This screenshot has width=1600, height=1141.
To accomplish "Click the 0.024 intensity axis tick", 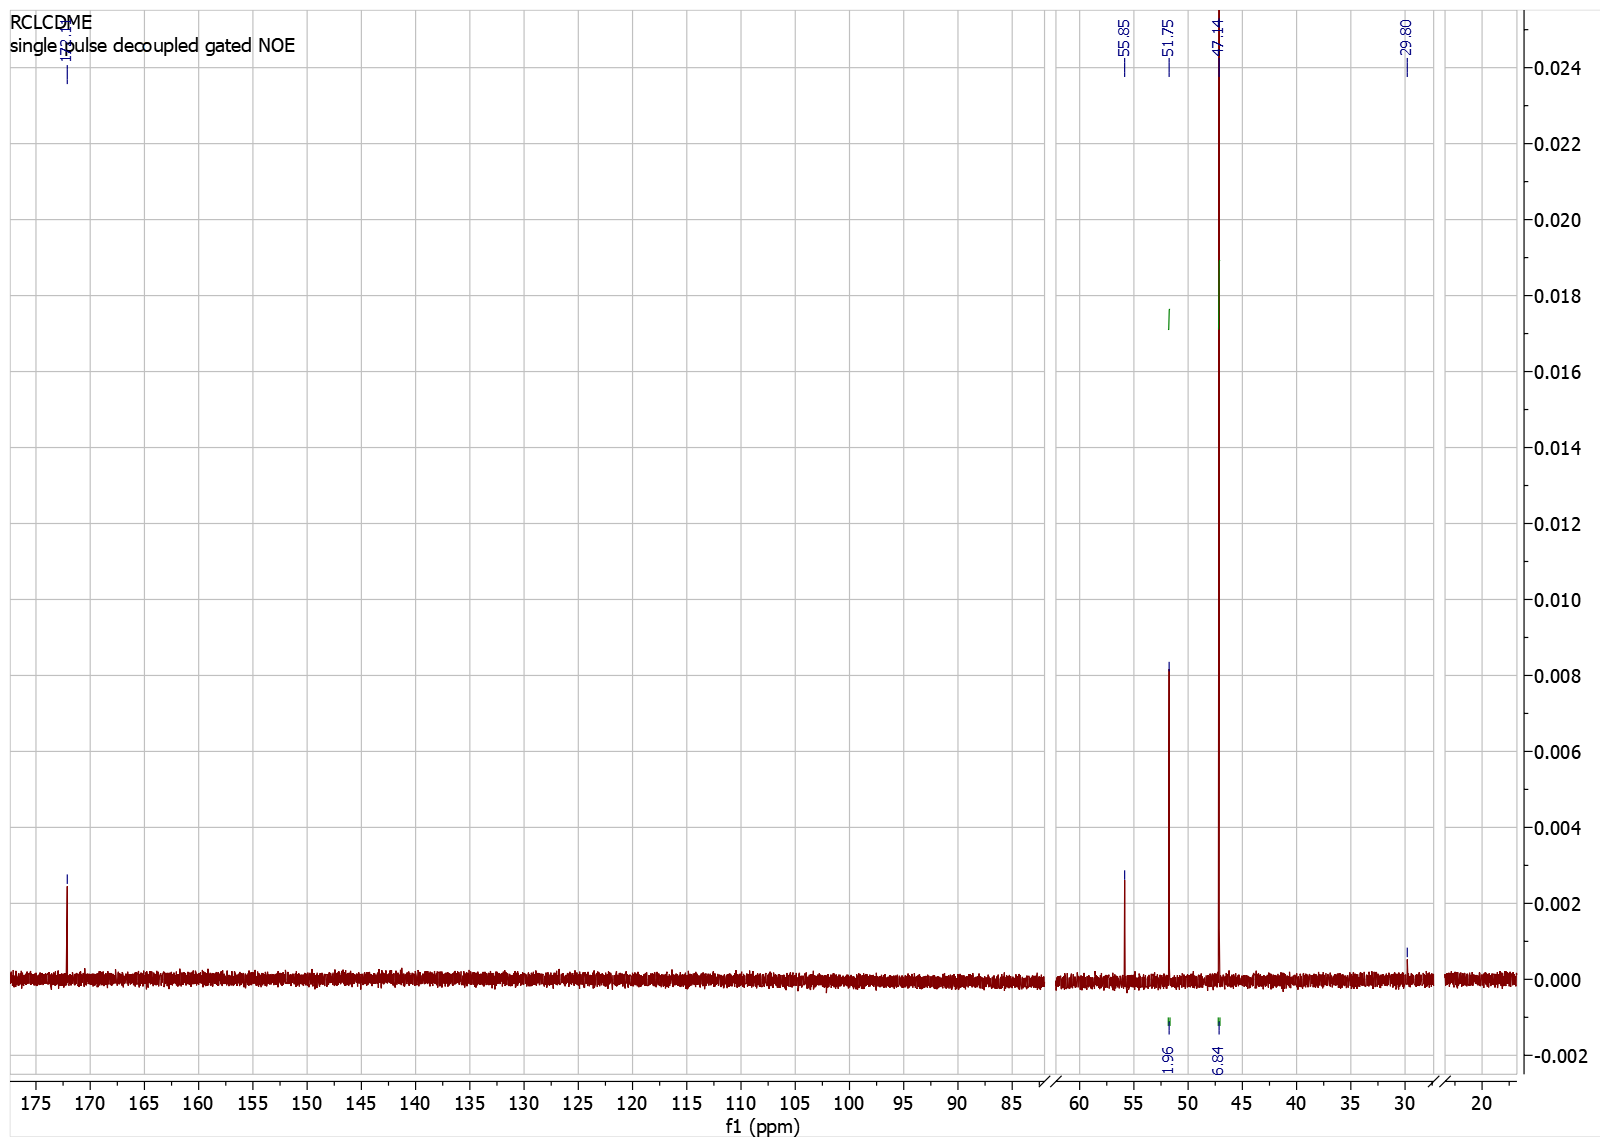I will point(1557,68).
